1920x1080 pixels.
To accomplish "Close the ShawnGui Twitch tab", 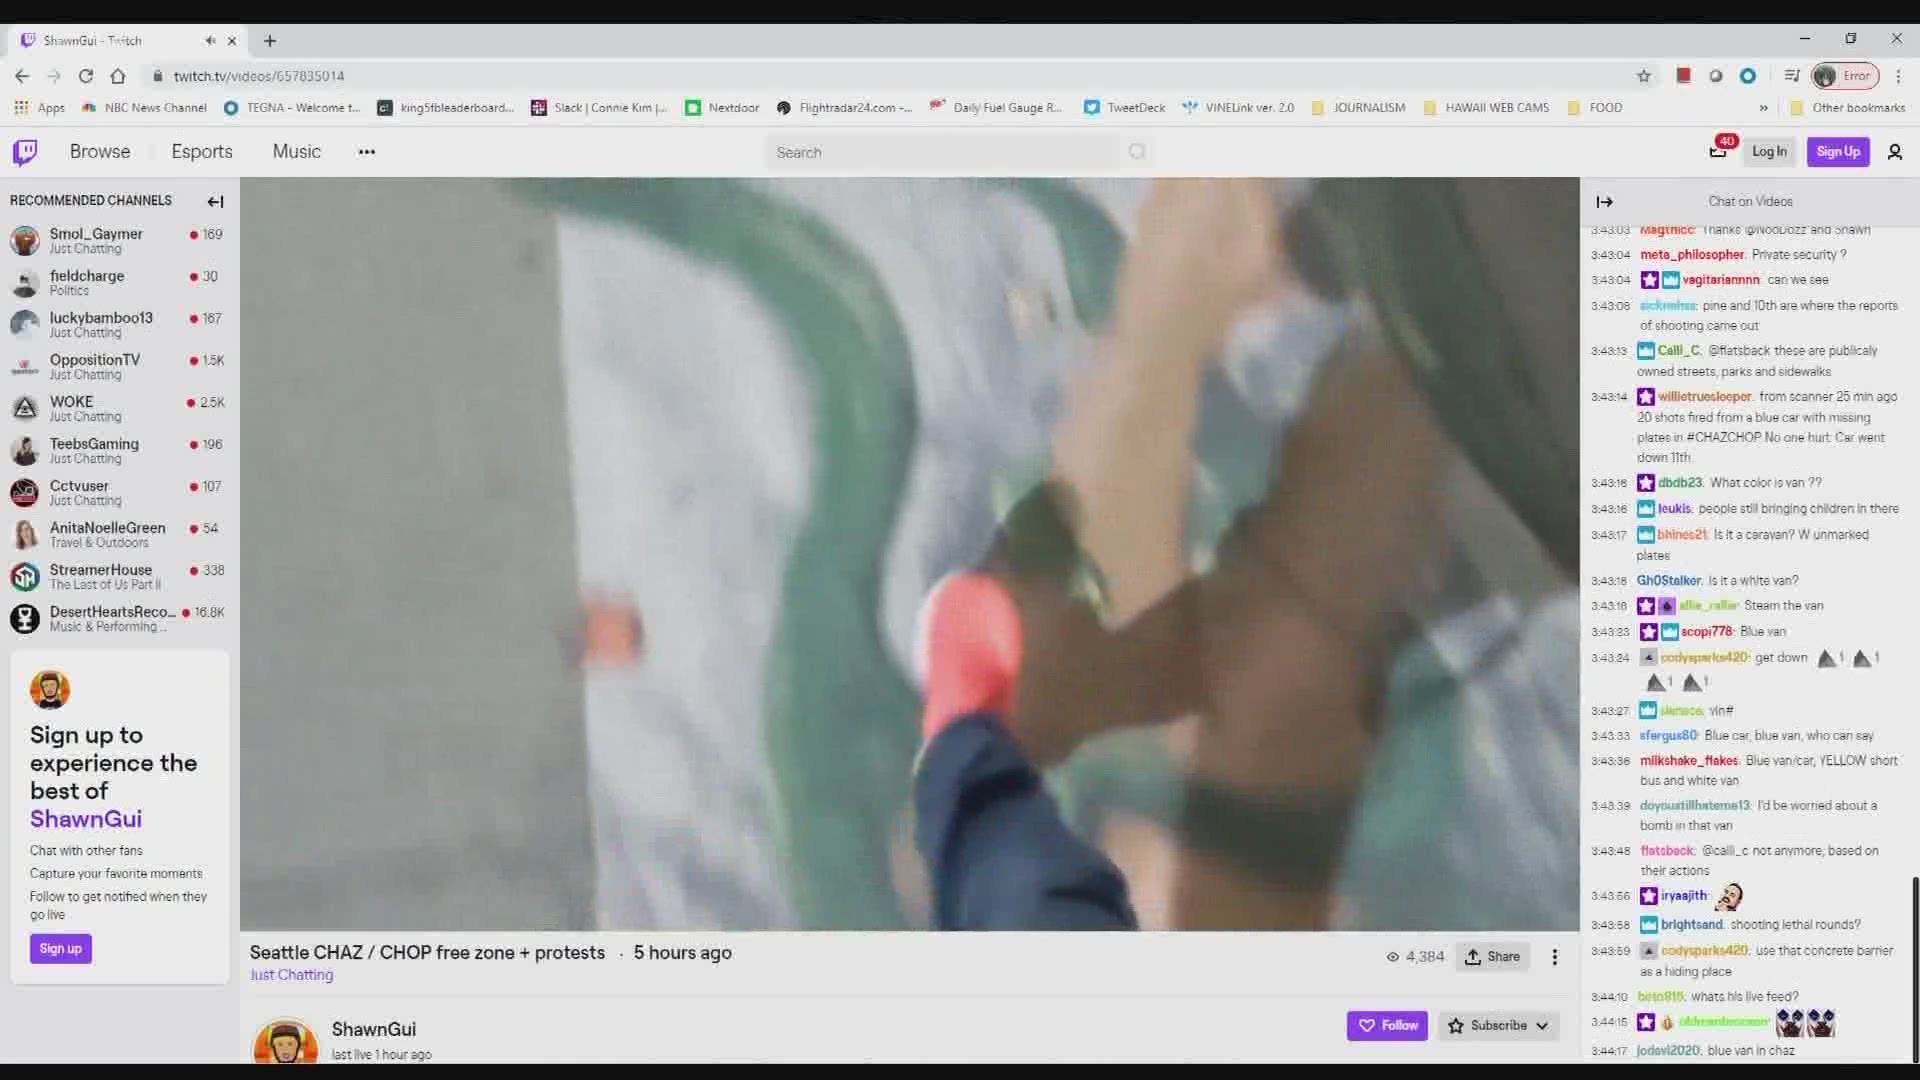I will point(232,41).
